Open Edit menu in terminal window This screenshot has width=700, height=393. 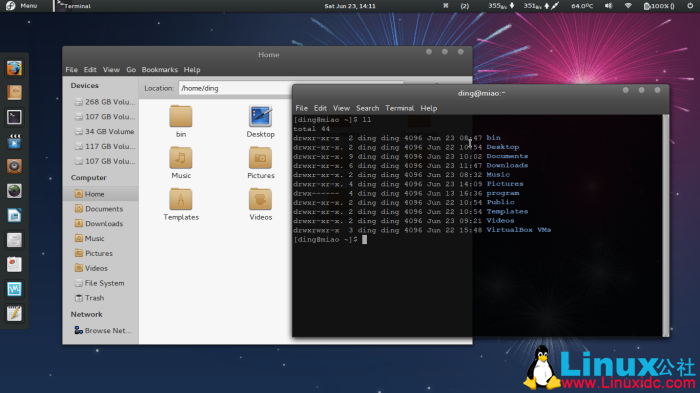coord(320,108)
